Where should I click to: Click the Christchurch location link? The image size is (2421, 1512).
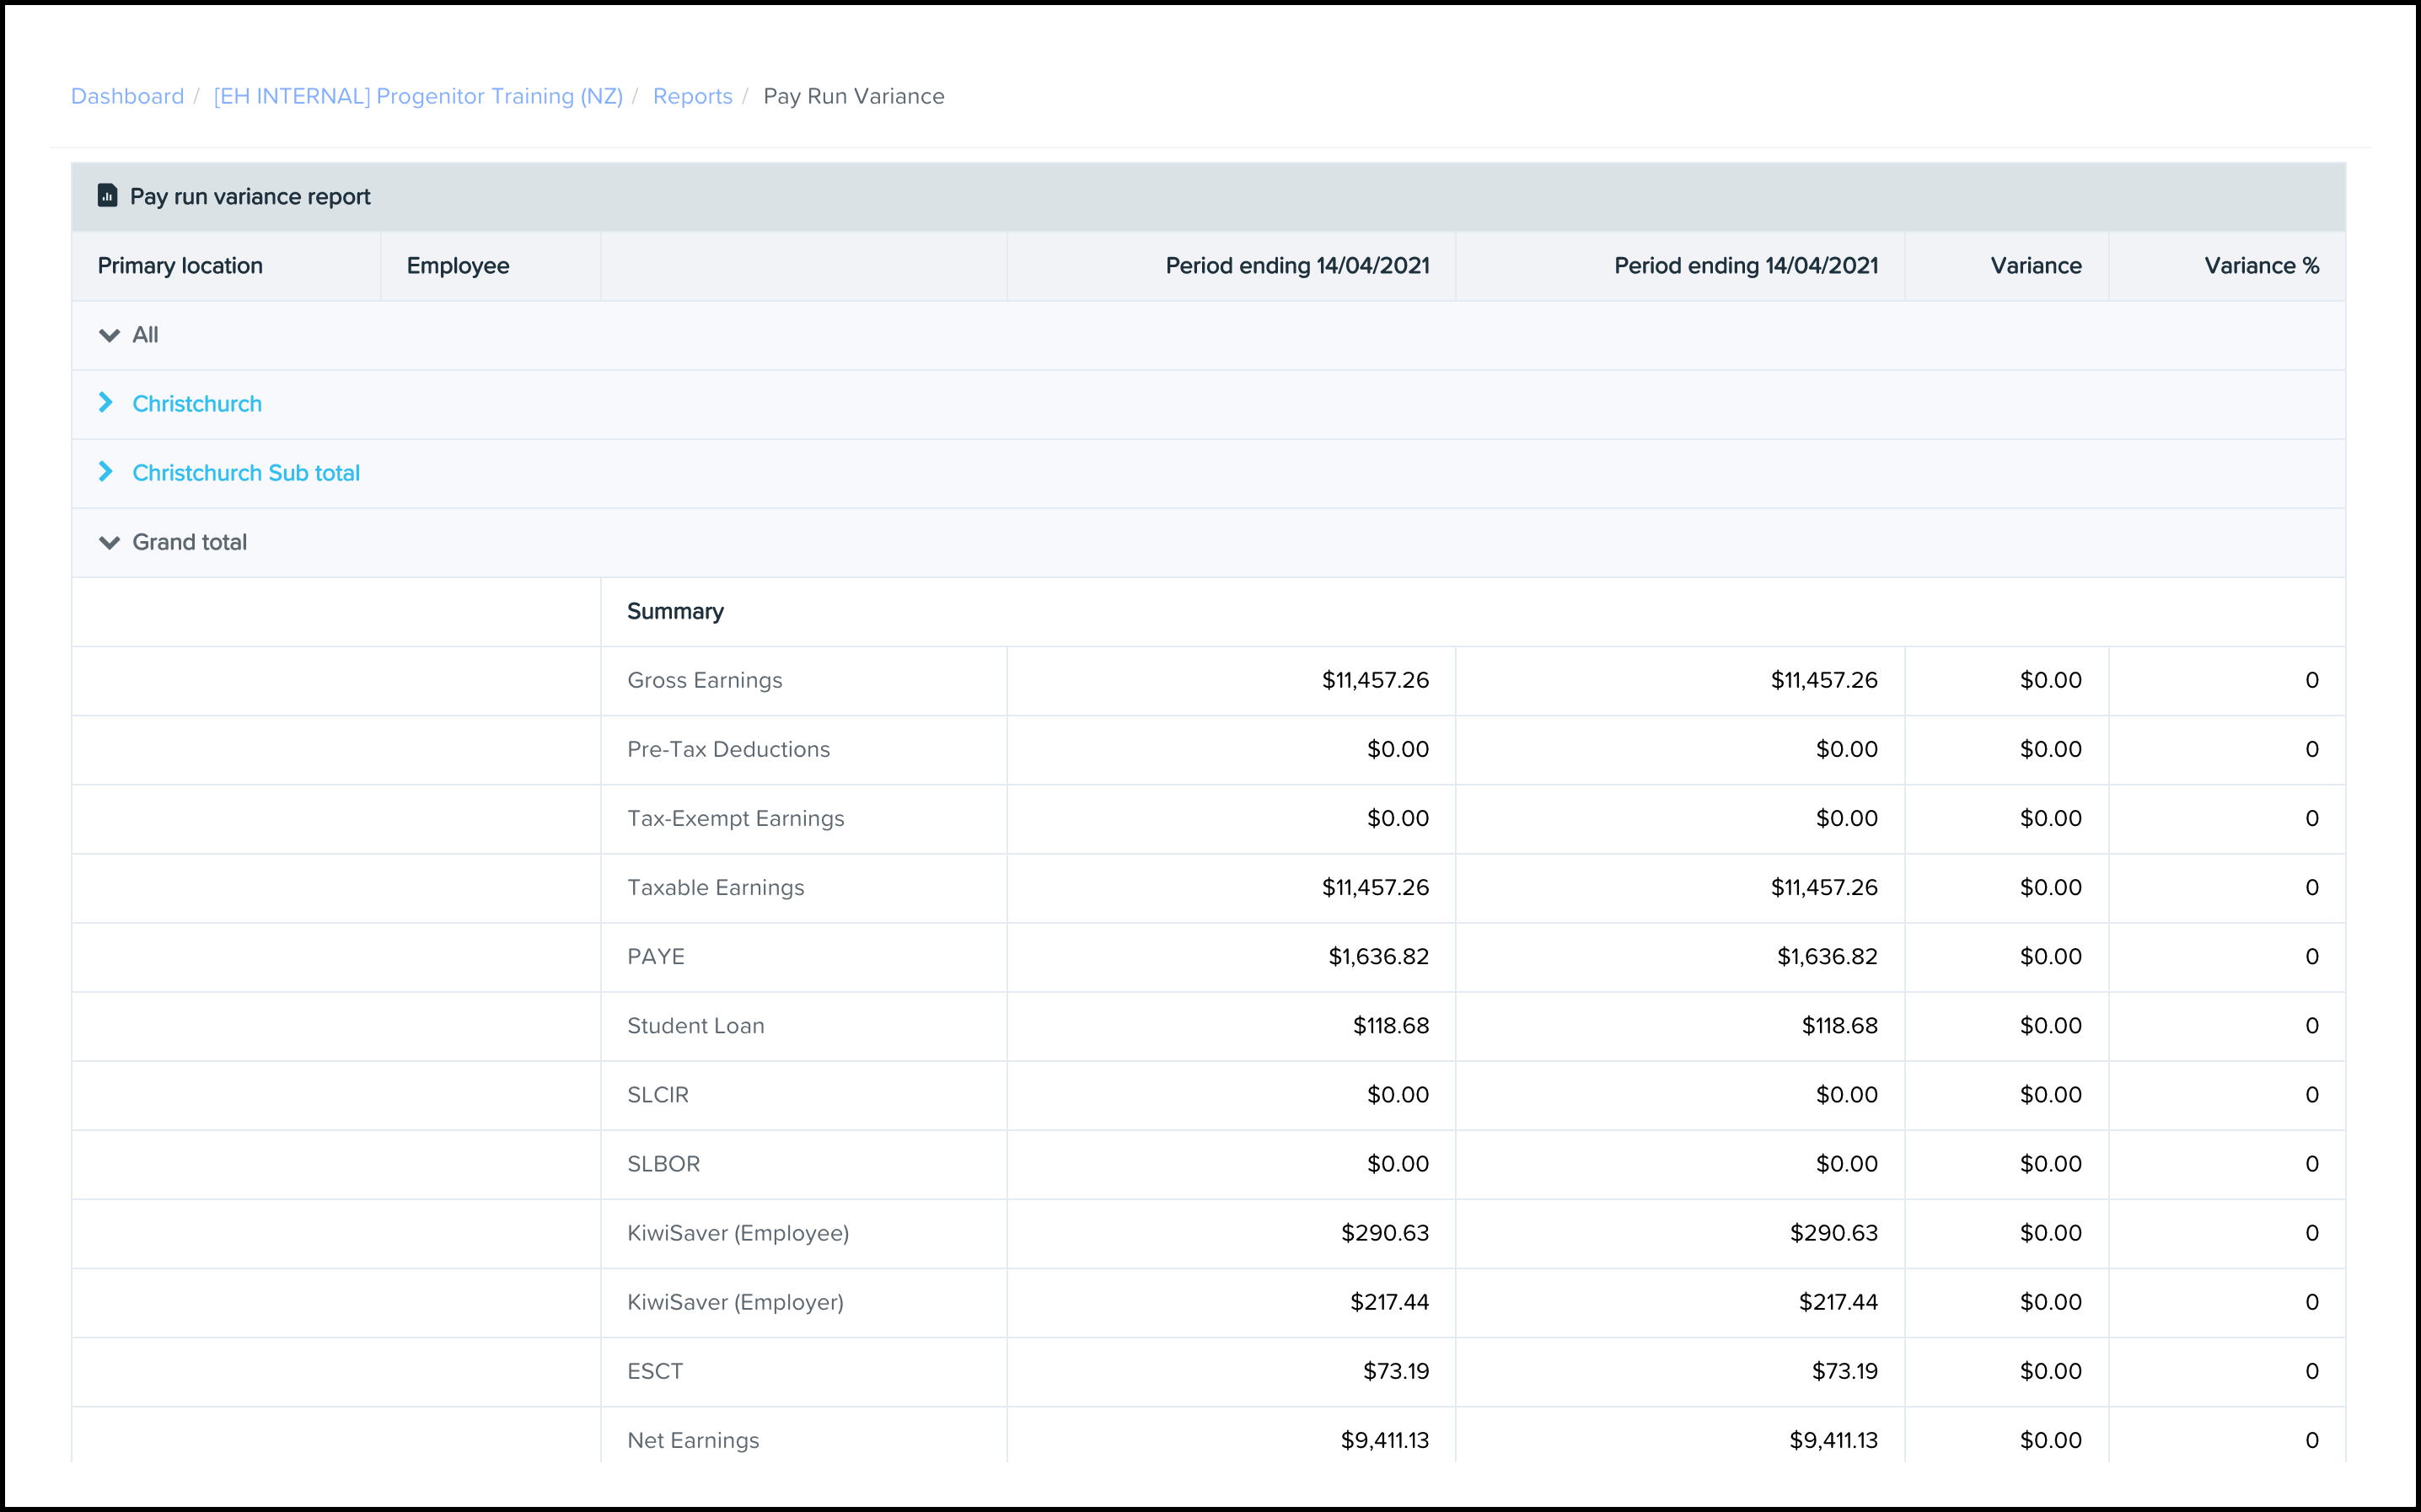(x=197, y=404)
